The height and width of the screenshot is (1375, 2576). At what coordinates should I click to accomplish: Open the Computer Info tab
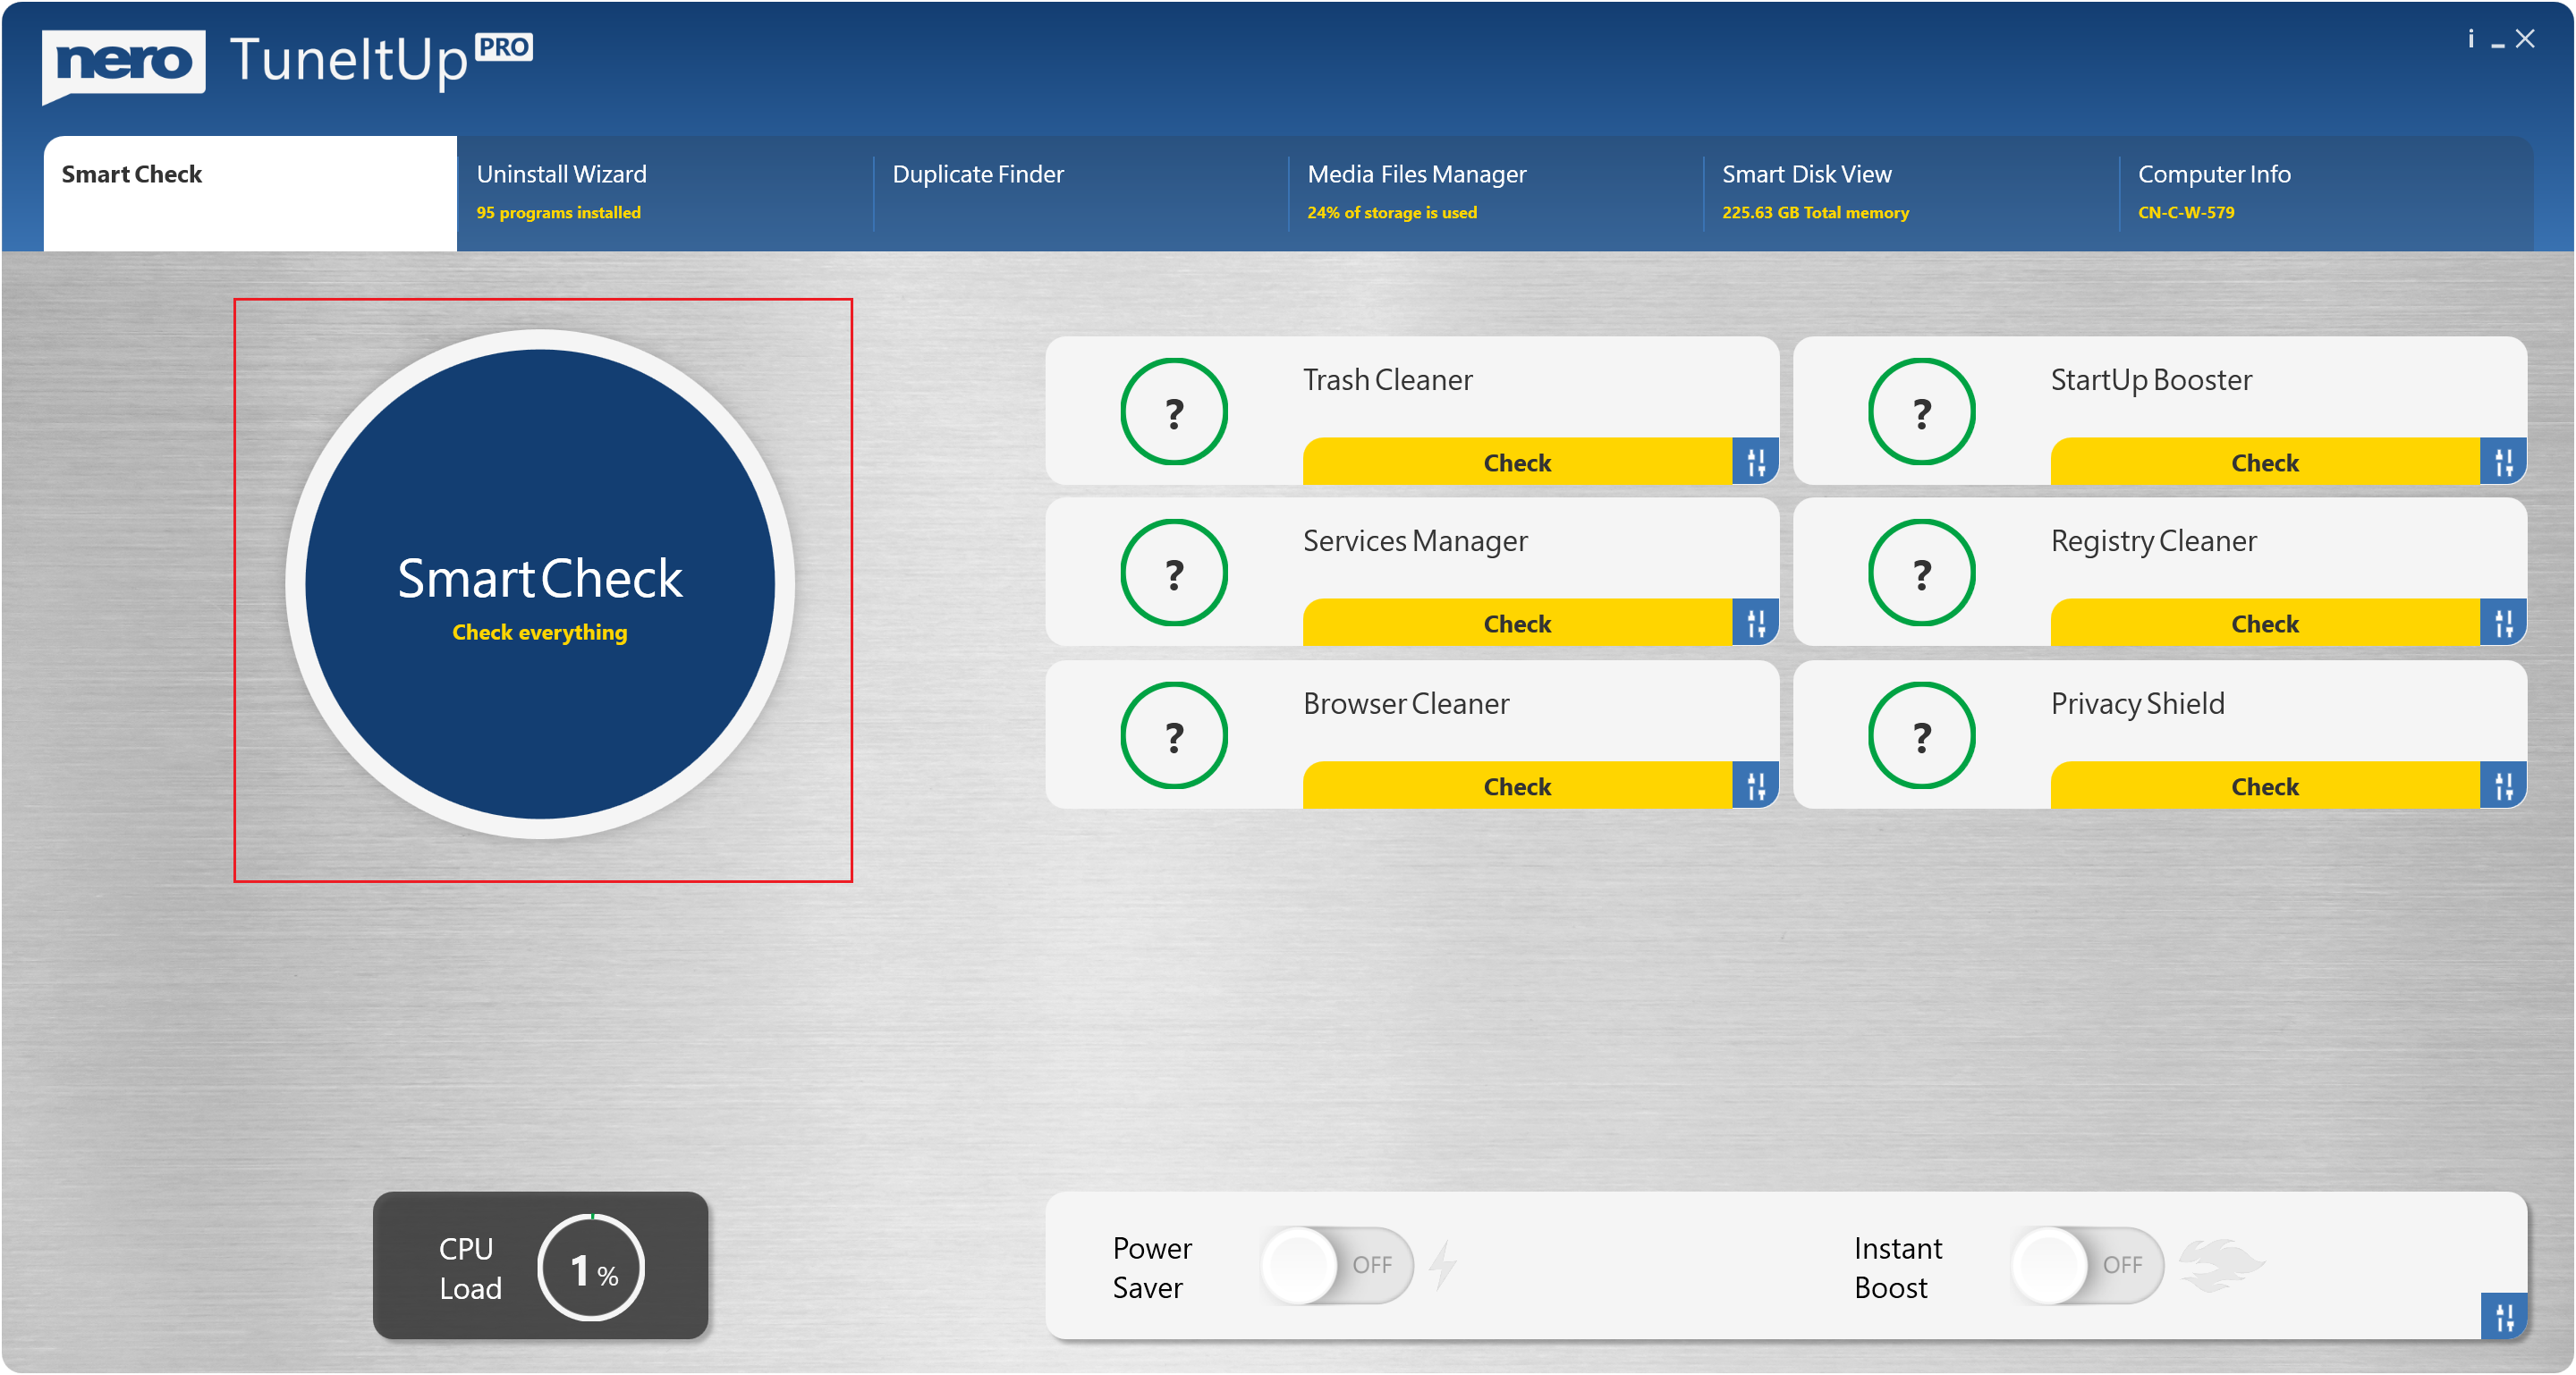click(2326, 193)
